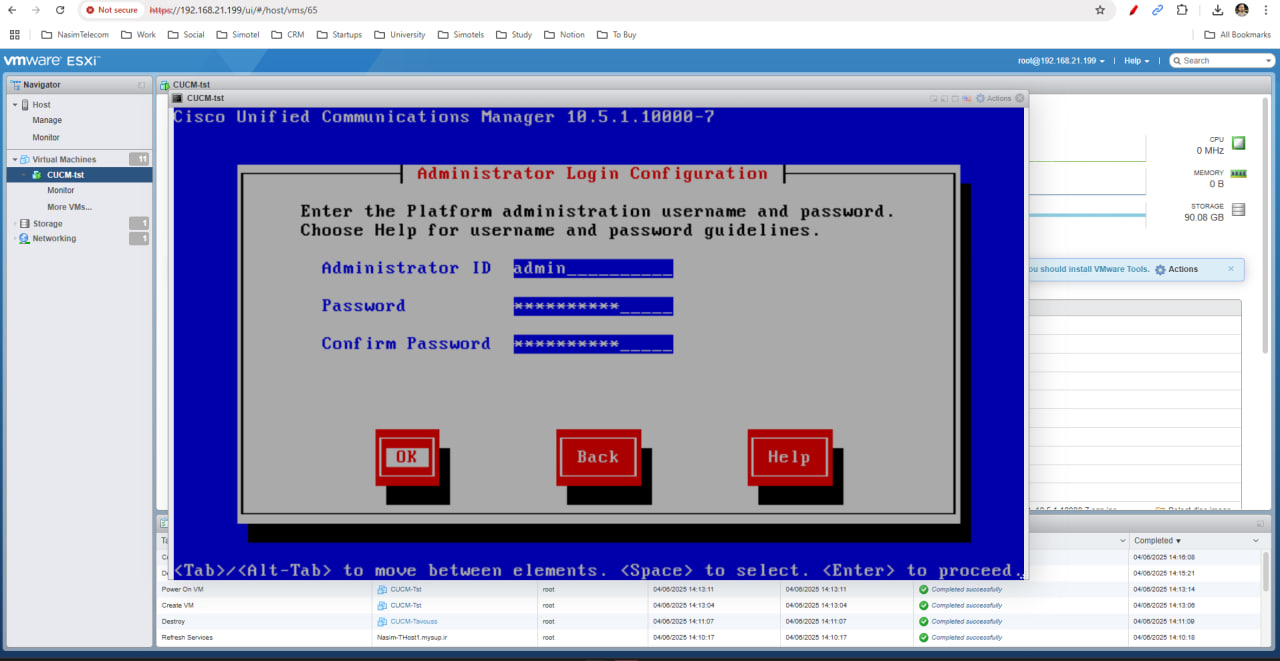Open the Chrome apps grid icon
This screenshot has width=1280, height=661.
14,34
